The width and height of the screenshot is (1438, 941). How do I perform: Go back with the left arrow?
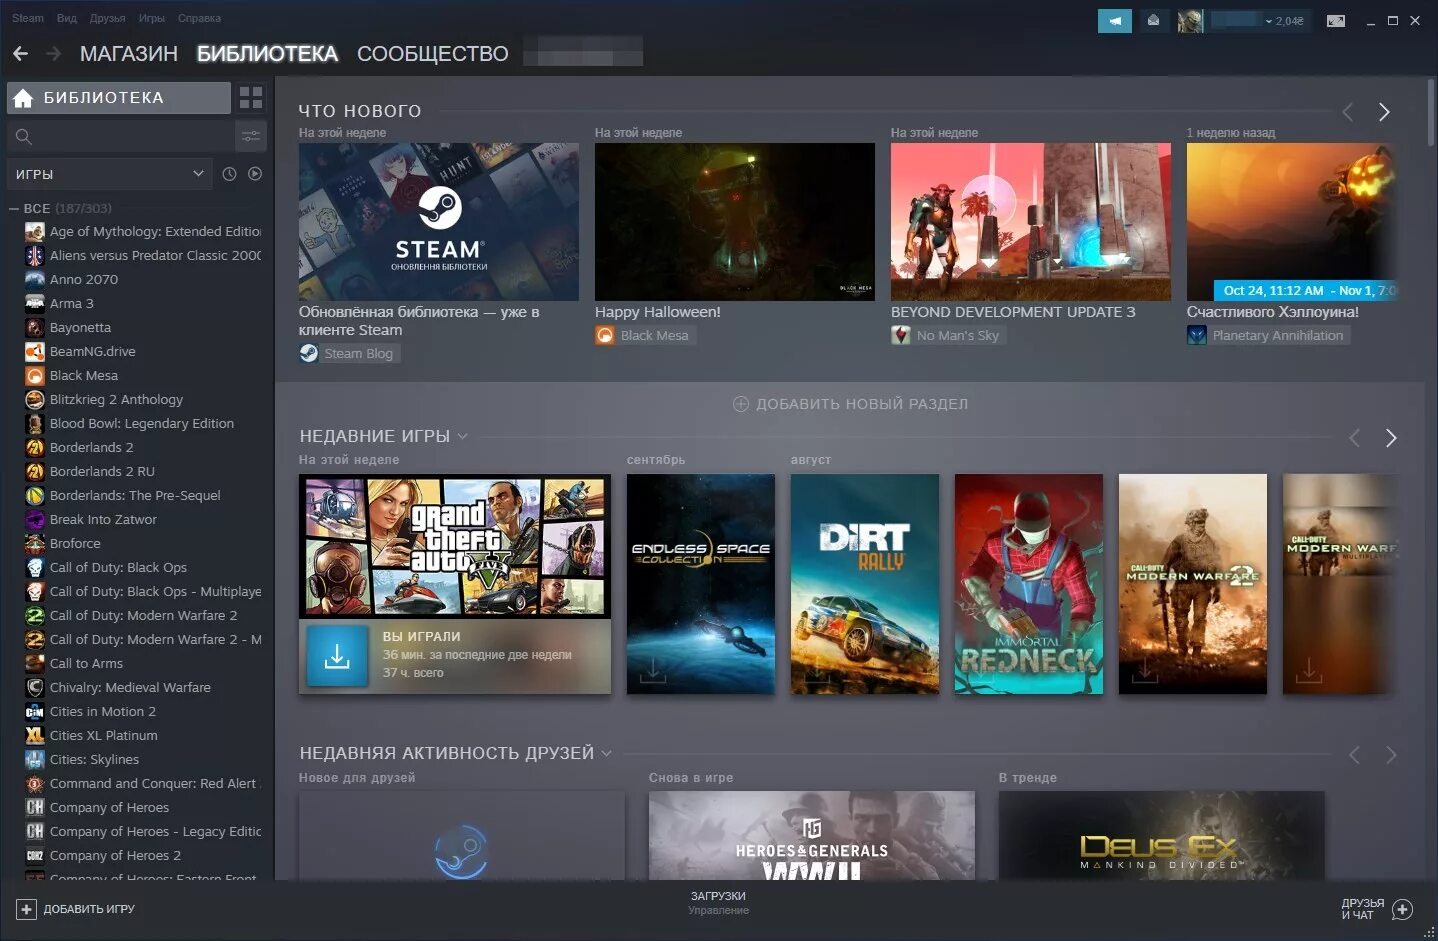coord(20,53)
